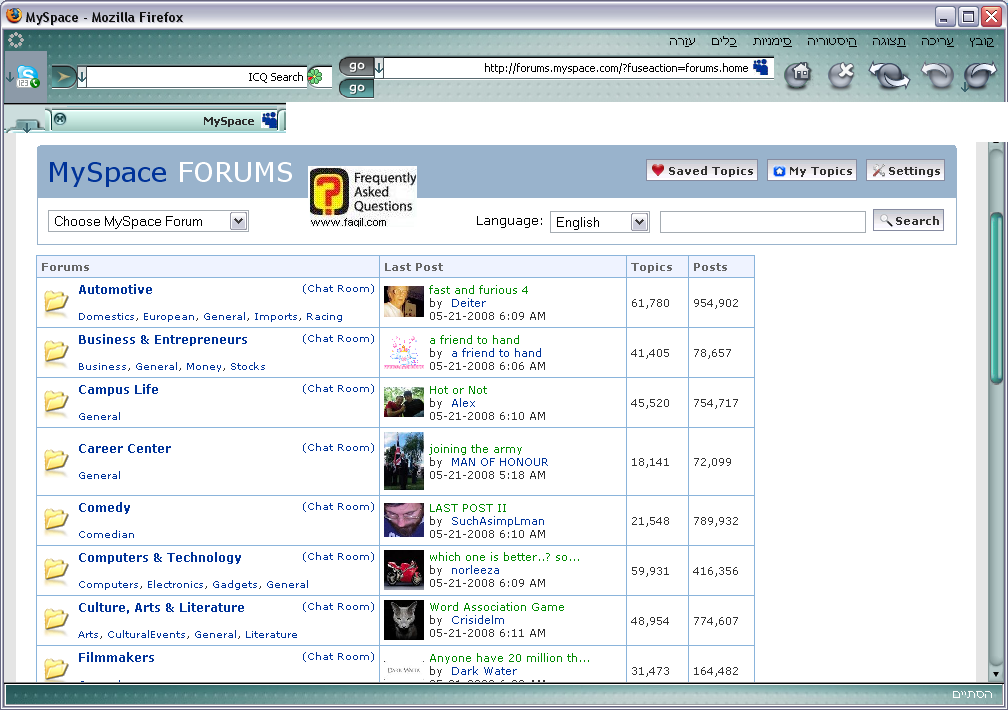Click the FAQ question mark logo

(328, 192)
